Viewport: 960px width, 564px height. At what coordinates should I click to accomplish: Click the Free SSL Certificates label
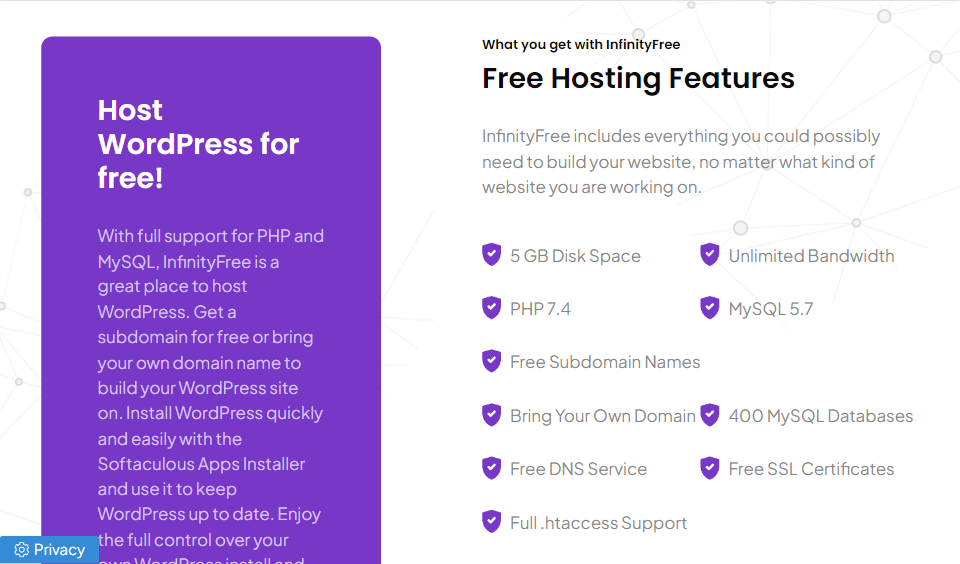[811, 469]
